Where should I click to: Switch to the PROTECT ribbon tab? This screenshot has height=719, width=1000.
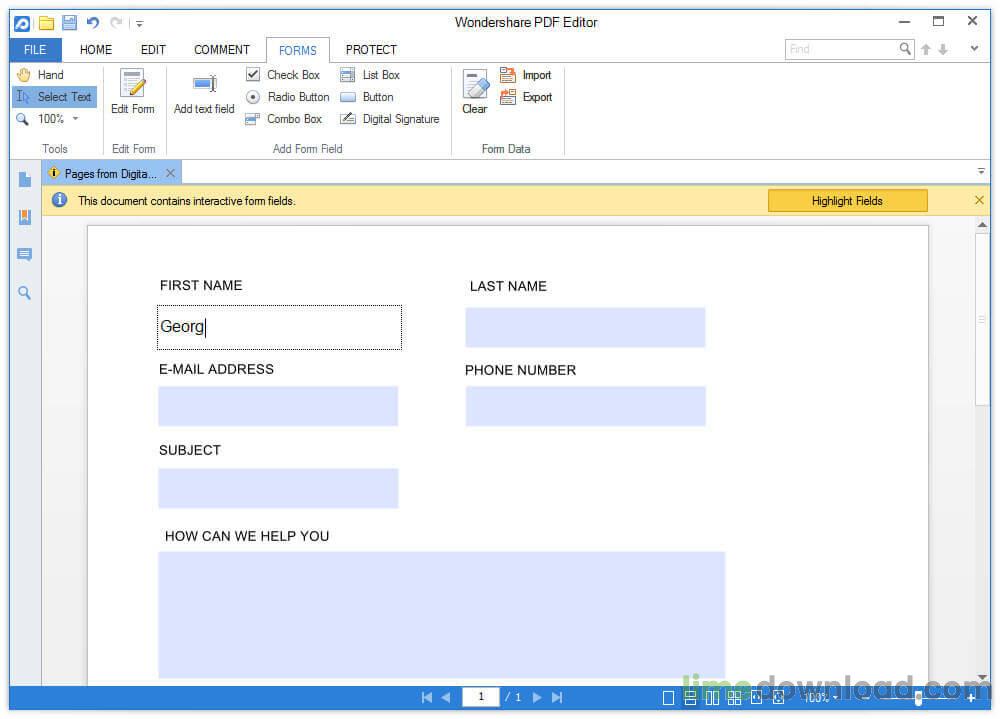pos(371,49)
